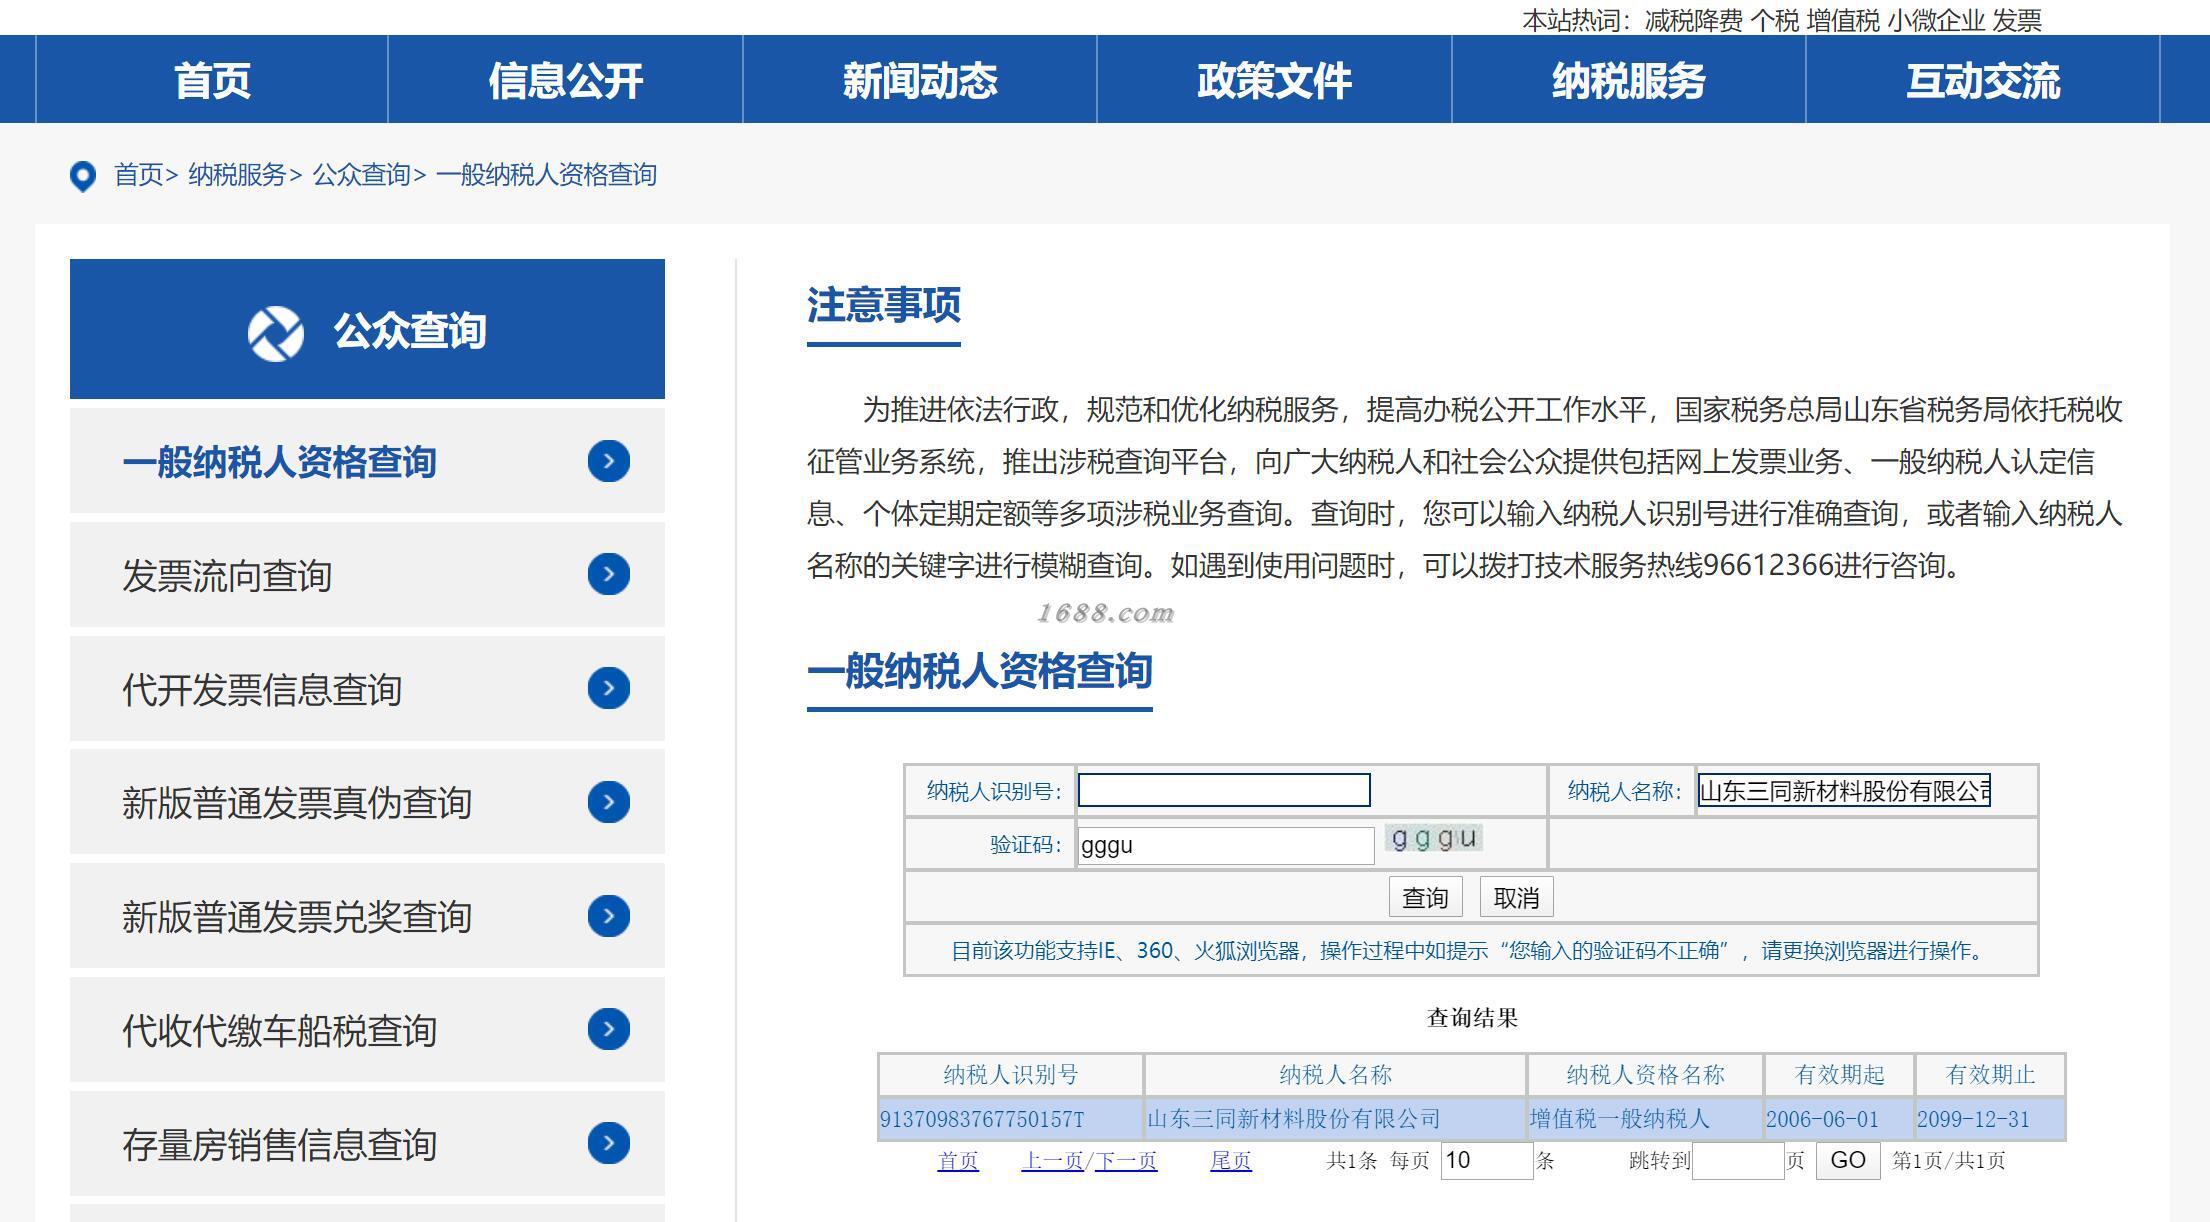Open the 政策文件 navigation menu
This screenshot has height=1222, width=2210.
(x=1274, y=81)
